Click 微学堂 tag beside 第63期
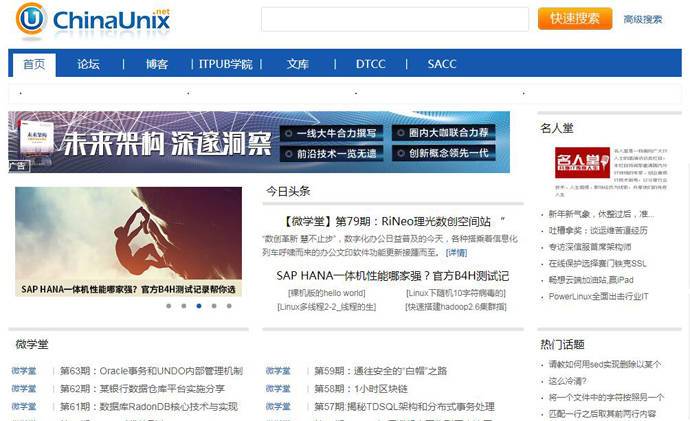Viewport: 690px width, 421px height. (24, 371)
